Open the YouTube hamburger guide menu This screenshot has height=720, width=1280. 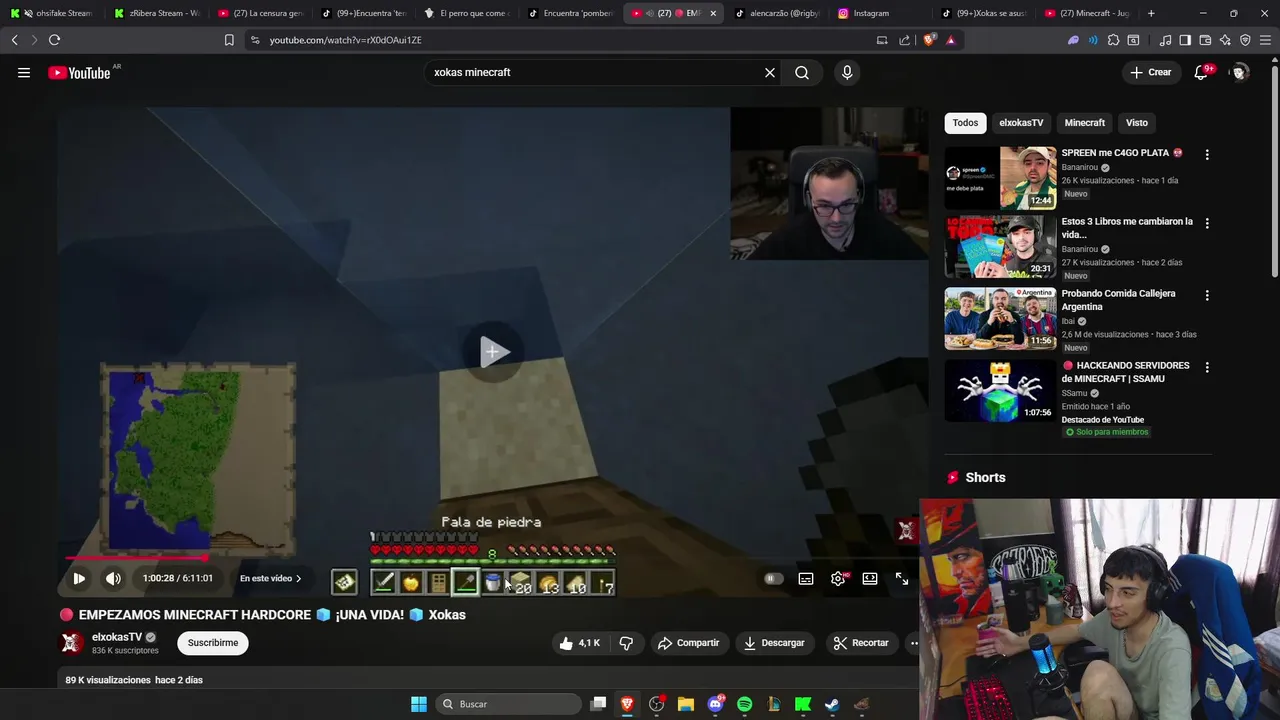click(24, 72)
